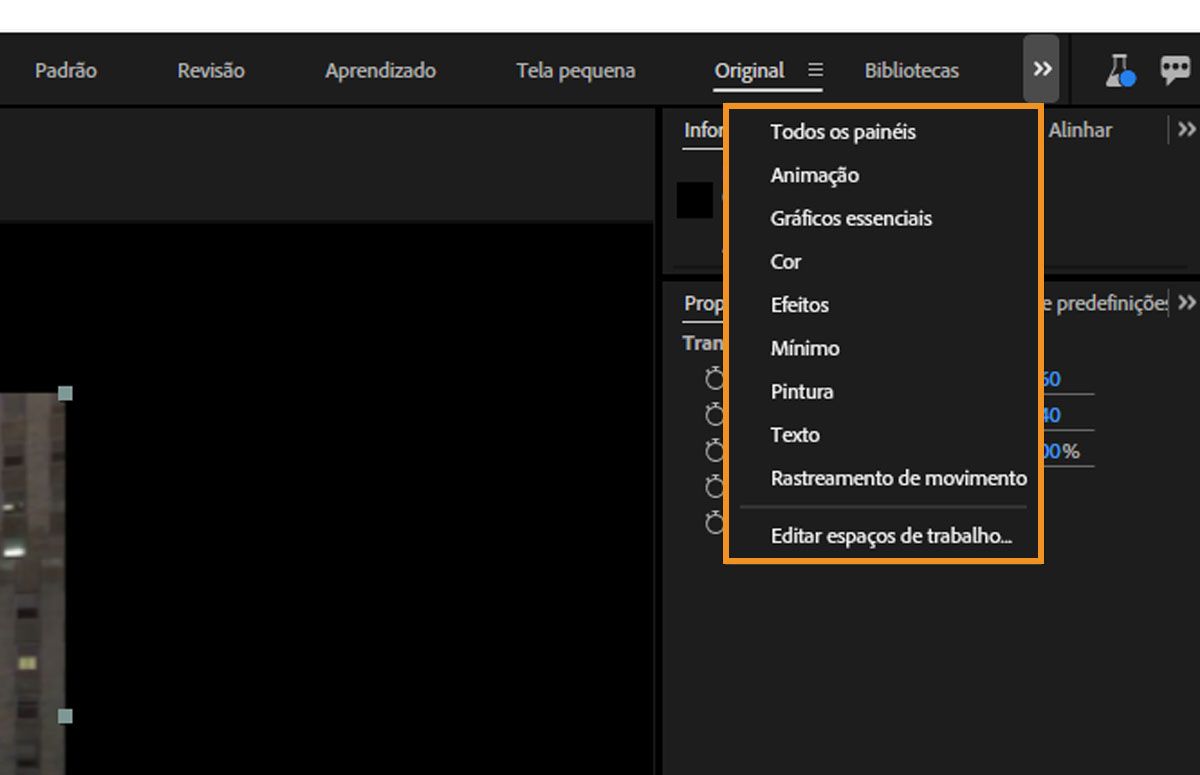Expand the Alinhar panel overflow chevron

click(x=1186, y=129)
